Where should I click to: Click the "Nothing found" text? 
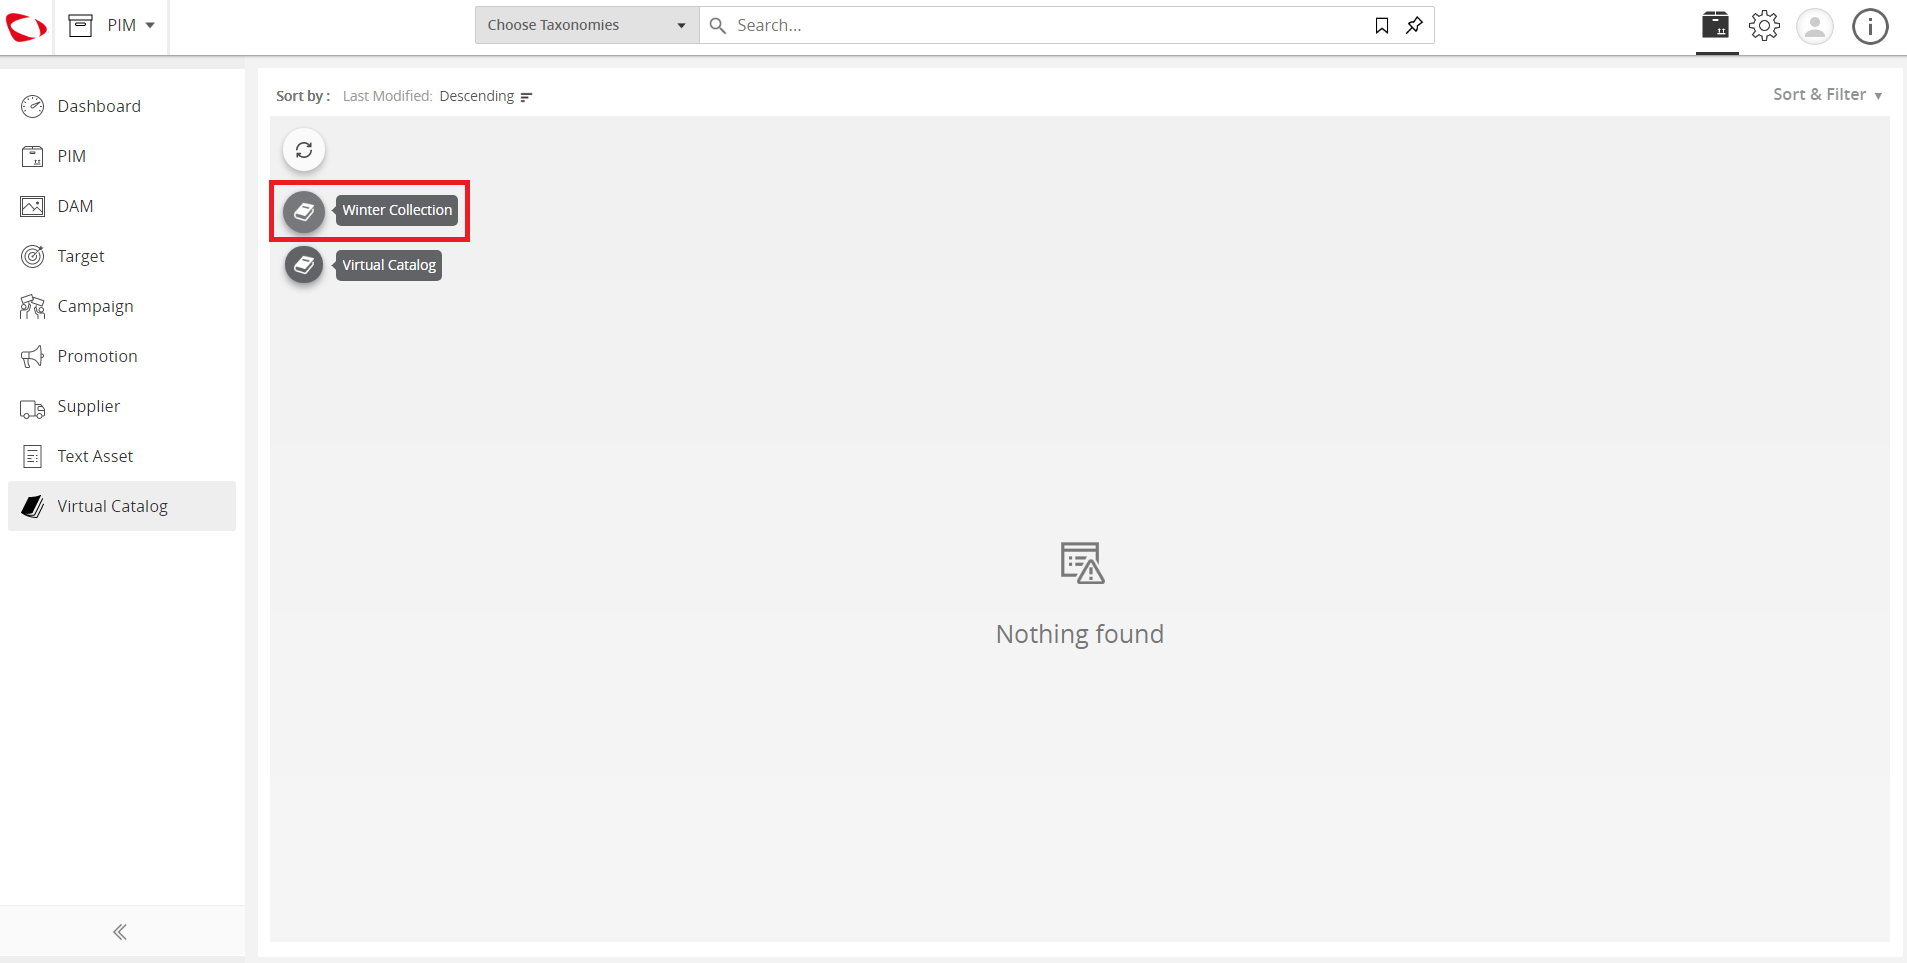click(1080, 634)
